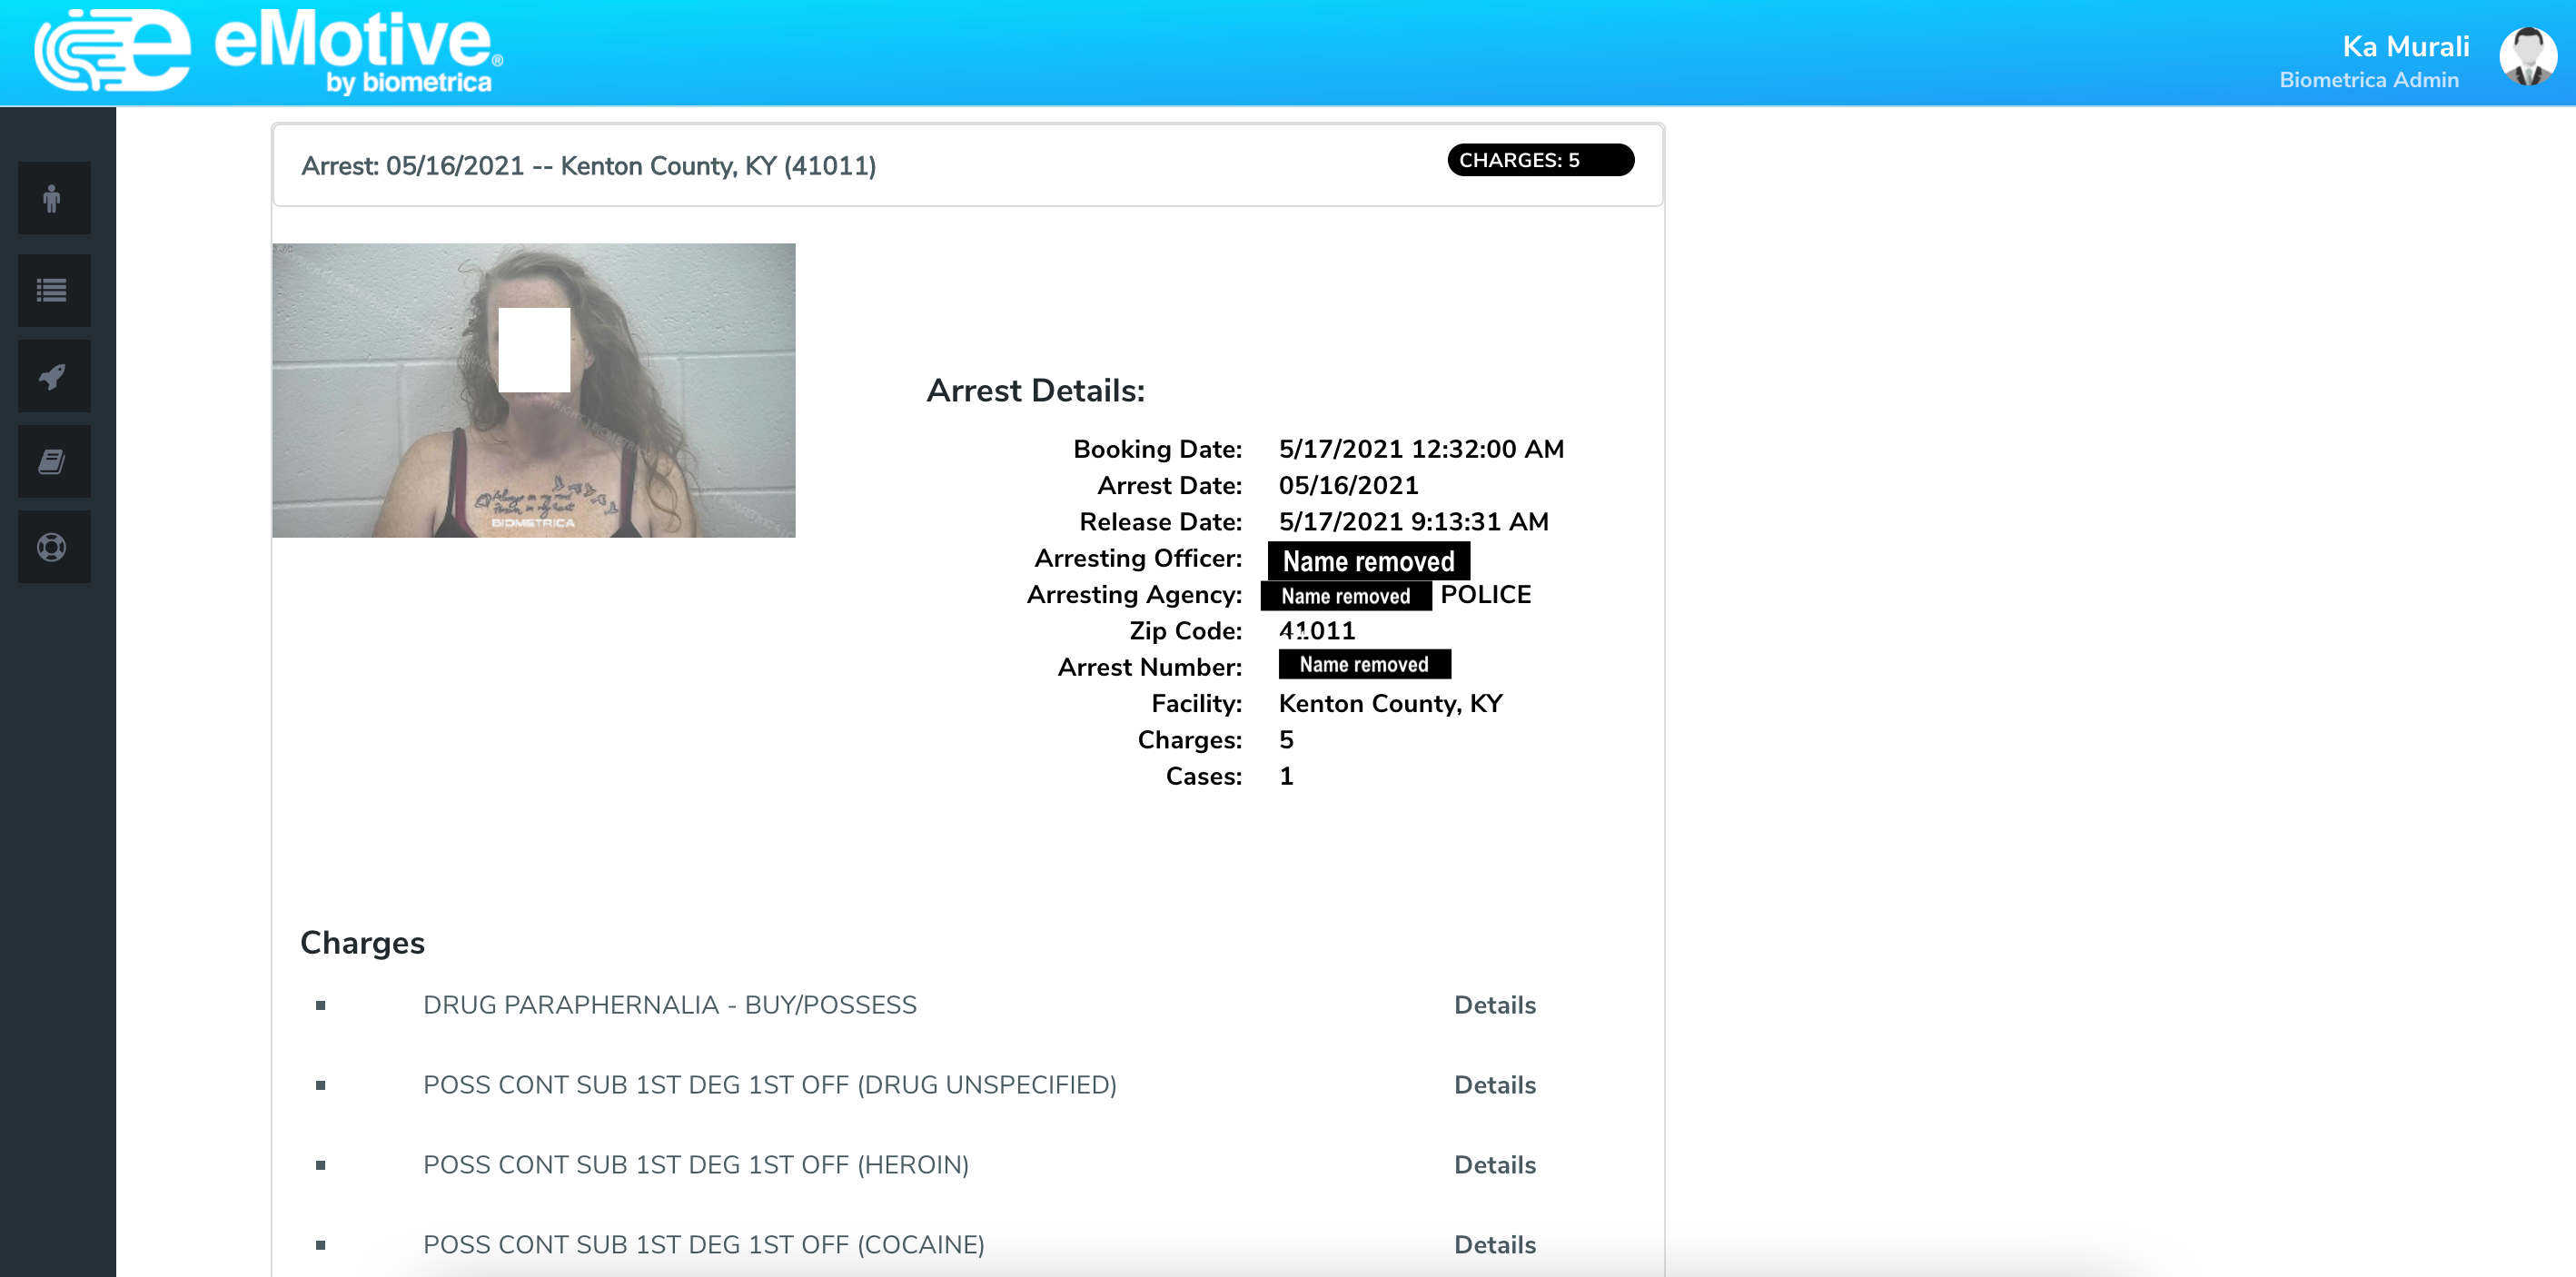Select POSS CONT SUB (HEROIN) charge text

tap(695, 1165)
